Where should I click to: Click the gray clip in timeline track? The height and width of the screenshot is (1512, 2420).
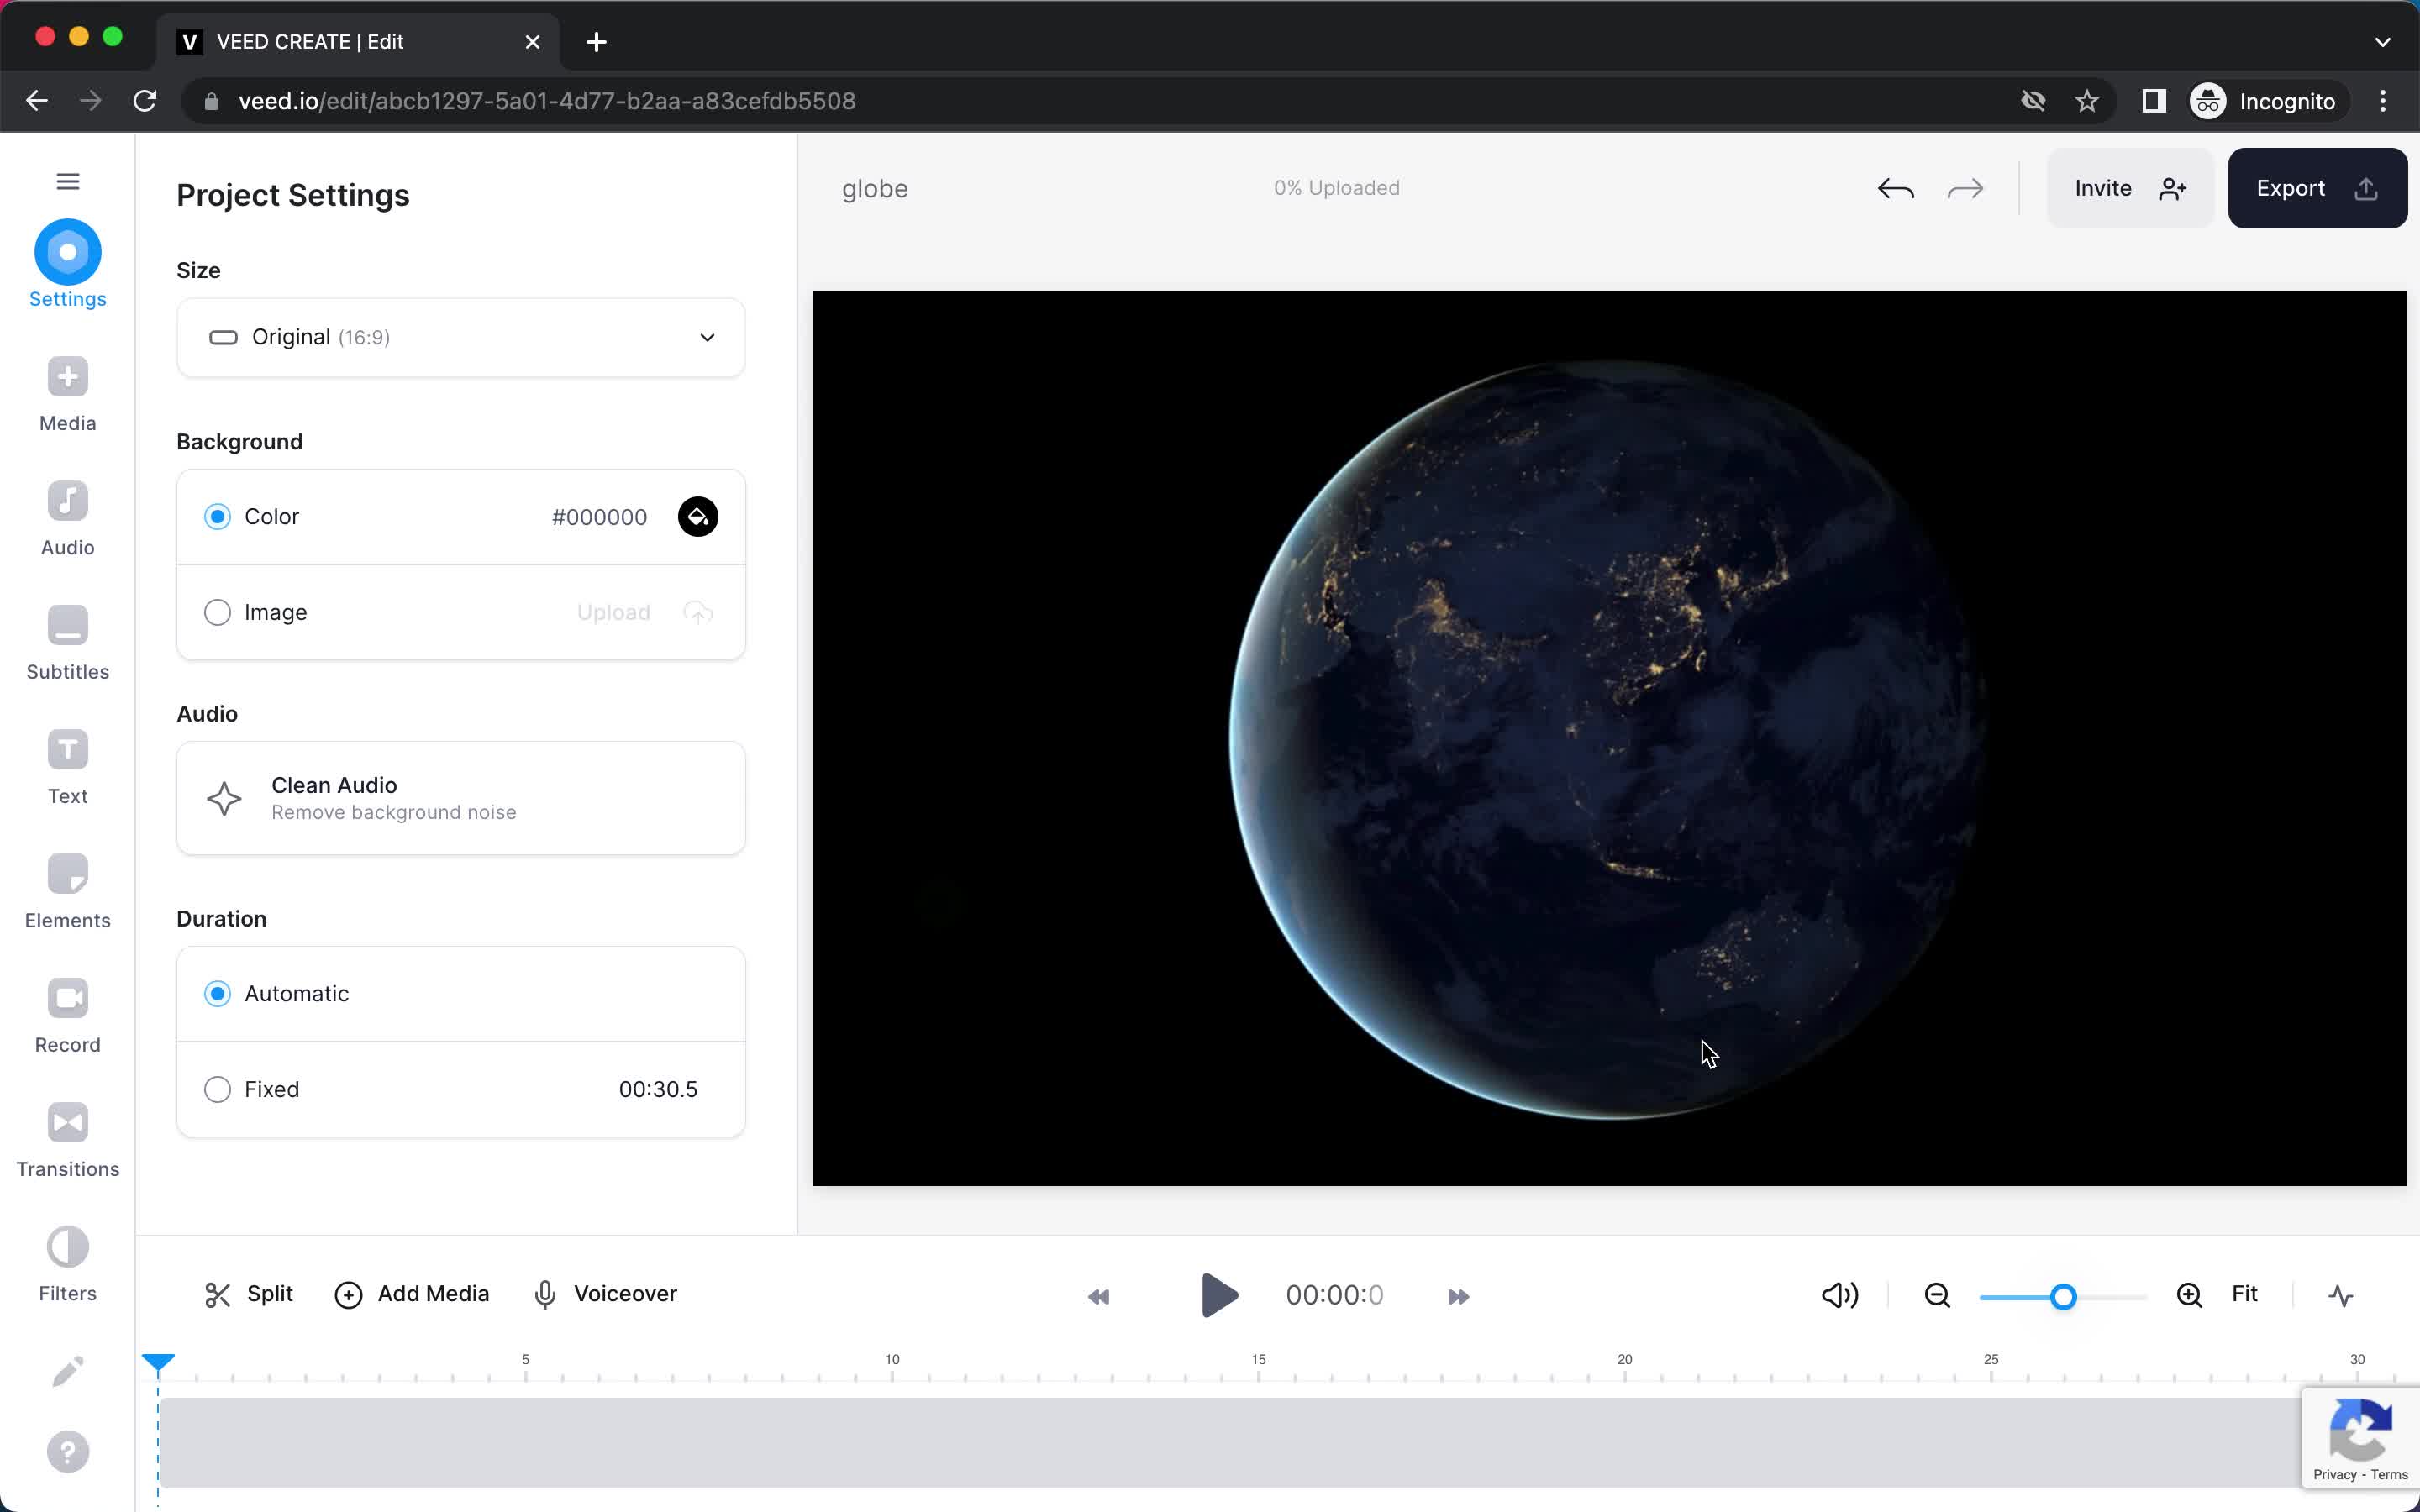[1230, 1443]
